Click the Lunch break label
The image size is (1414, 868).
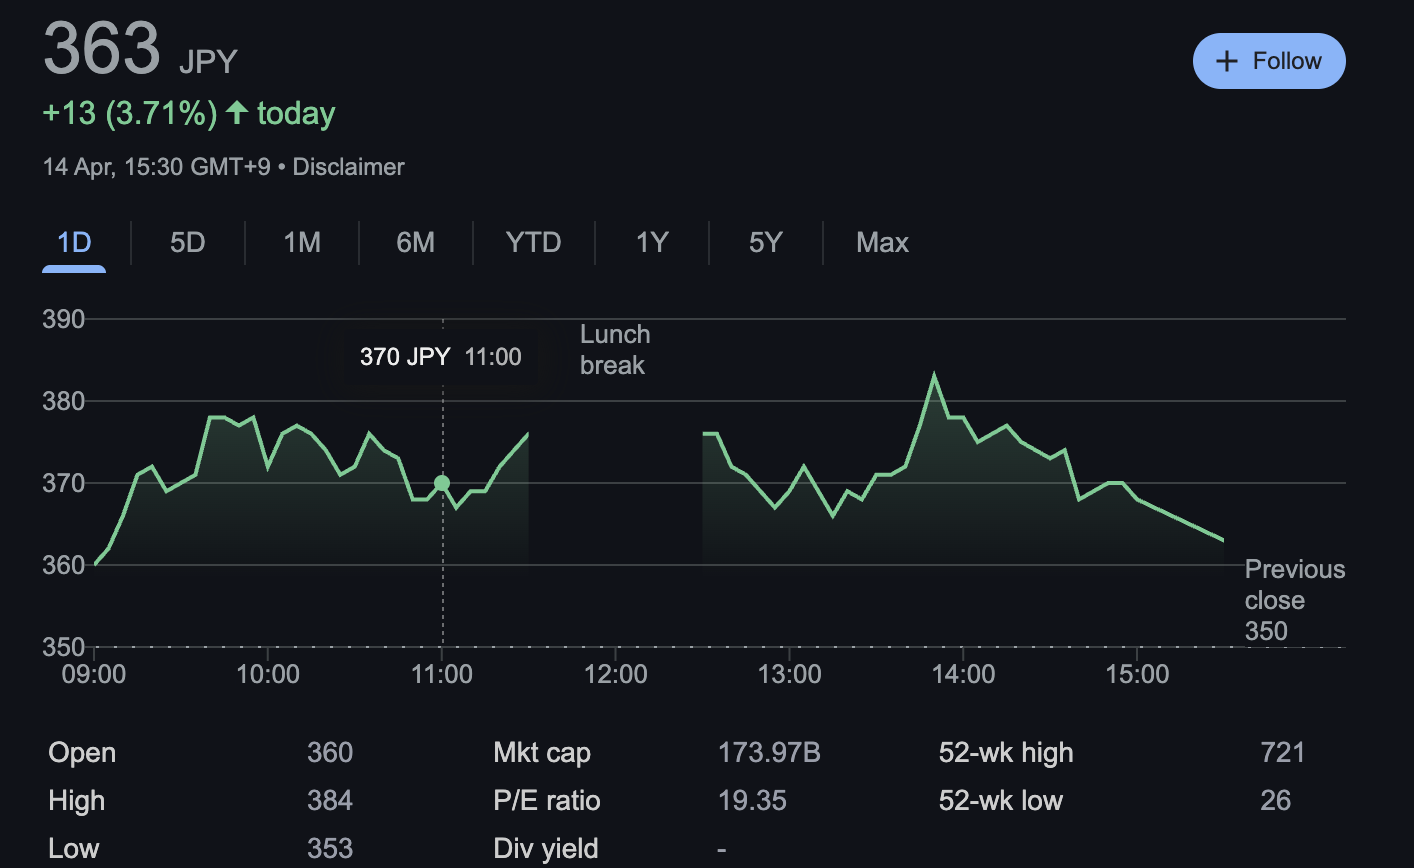(x=615, y=349)
